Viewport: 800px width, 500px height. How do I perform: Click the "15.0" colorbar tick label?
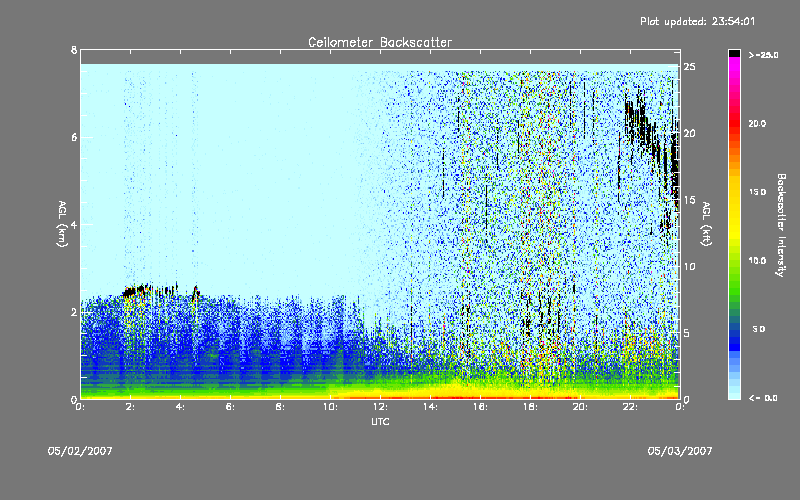pos(757,192)
